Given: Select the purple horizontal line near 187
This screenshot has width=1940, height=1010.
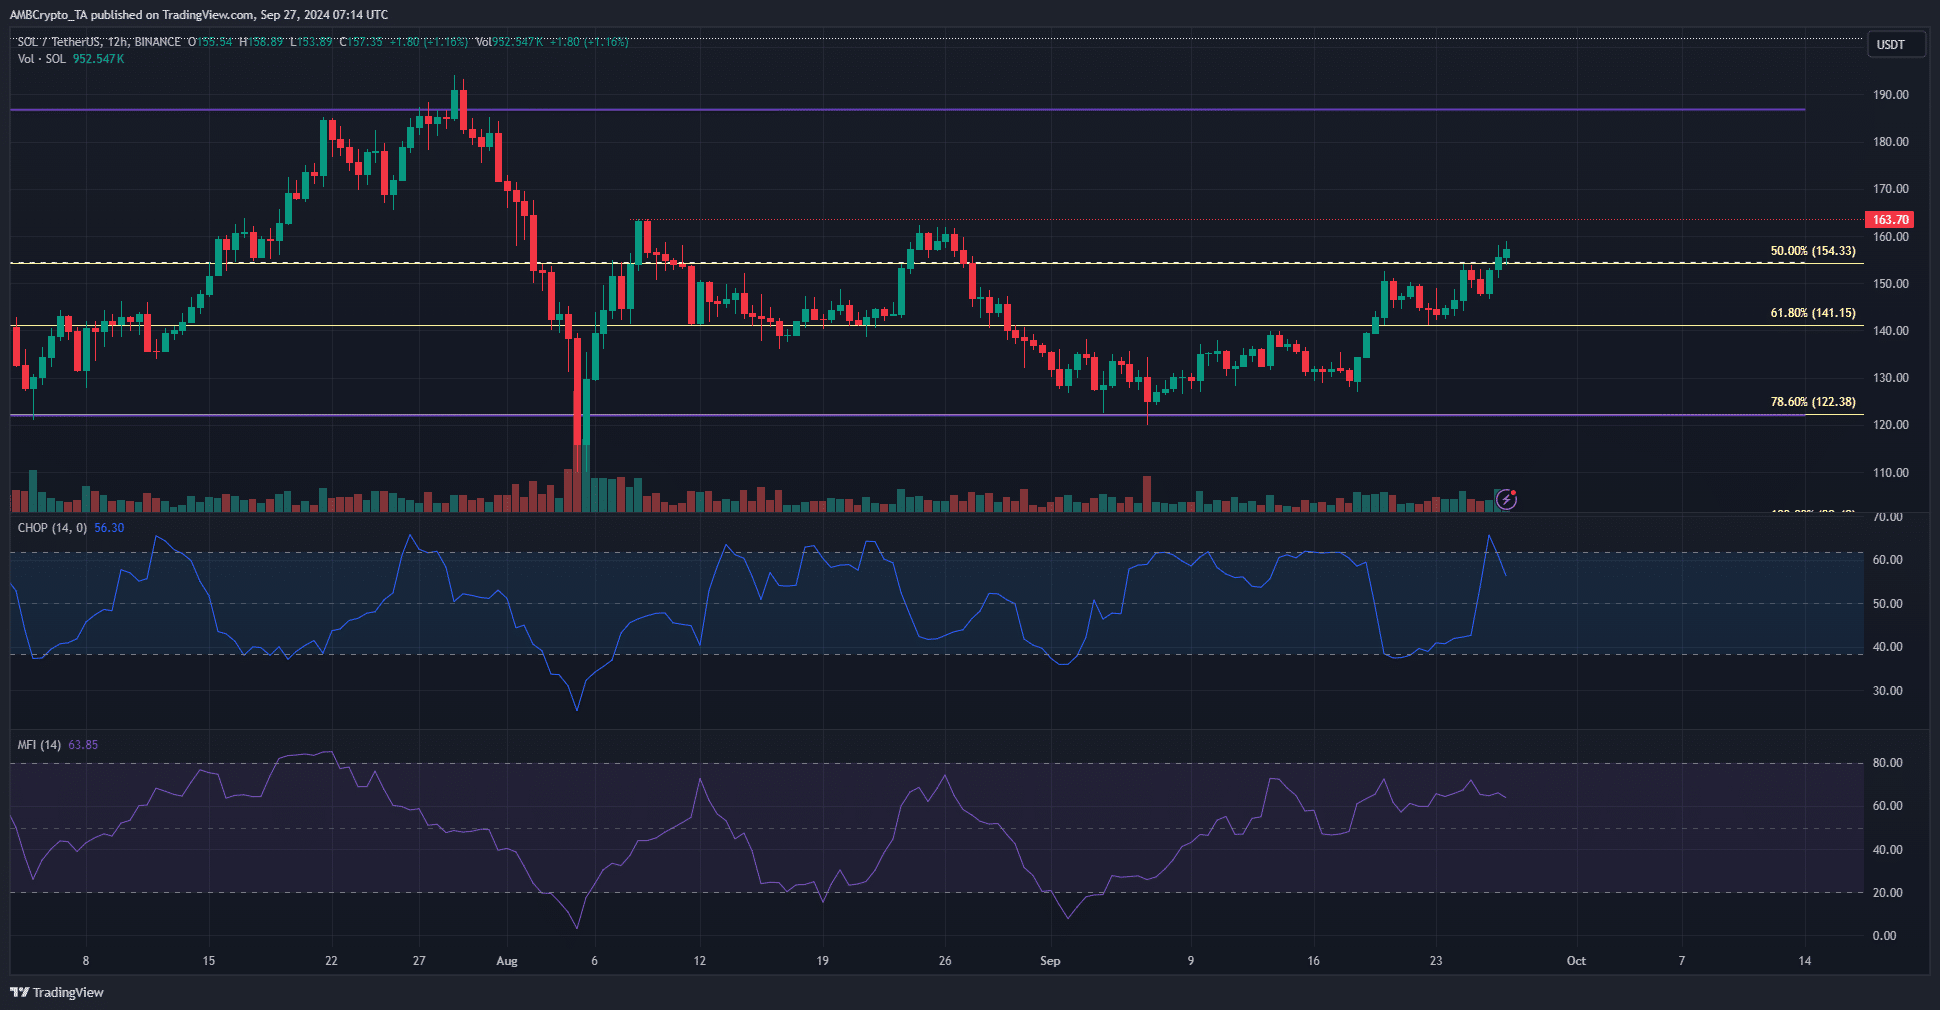Looking at the screenshot, I should 907,110.
